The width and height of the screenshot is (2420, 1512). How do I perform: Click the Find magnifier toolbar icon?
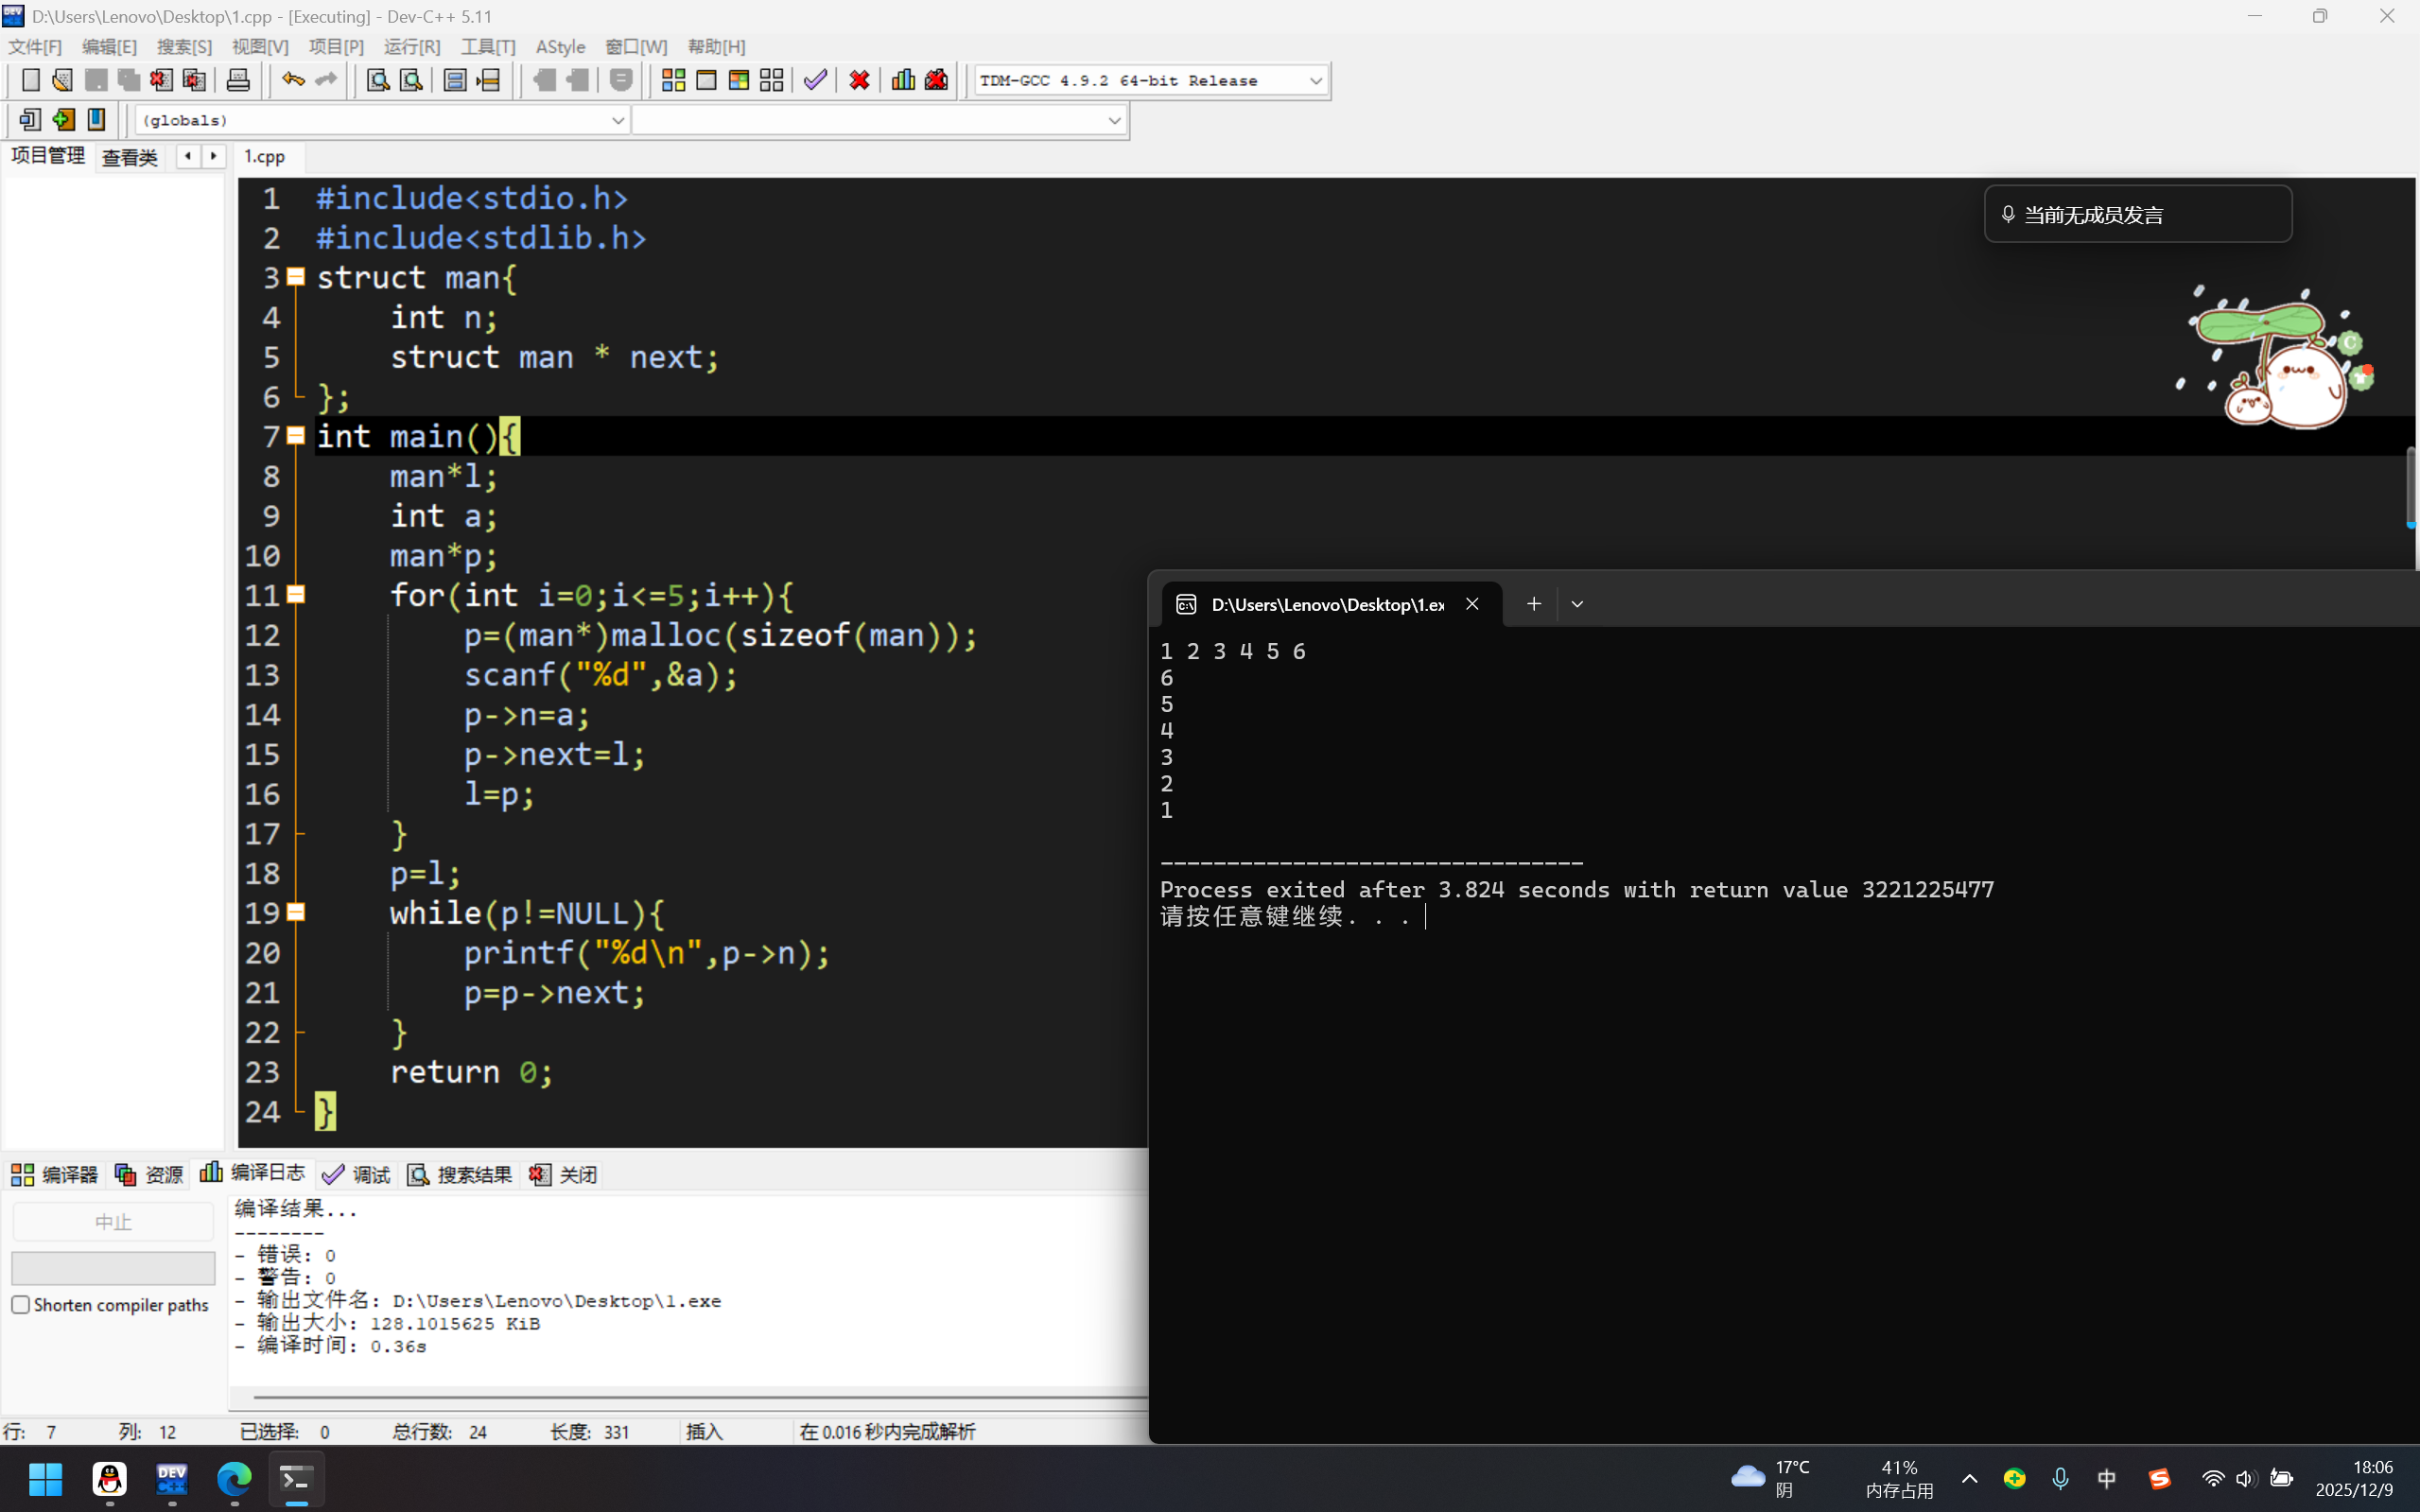click(x=377, y=80)
